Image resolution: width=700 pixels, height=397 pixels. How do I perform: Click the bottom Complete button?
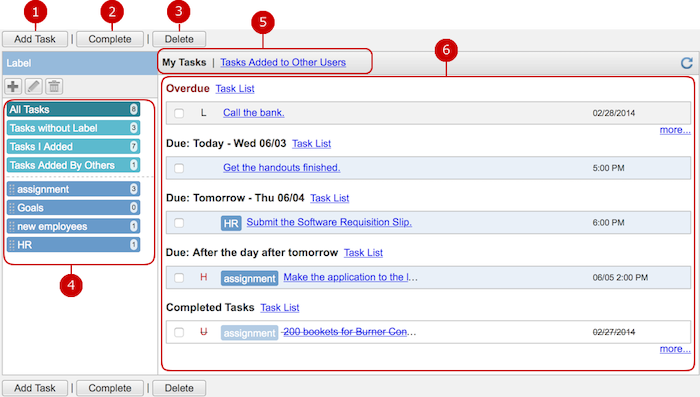[110, 388]
